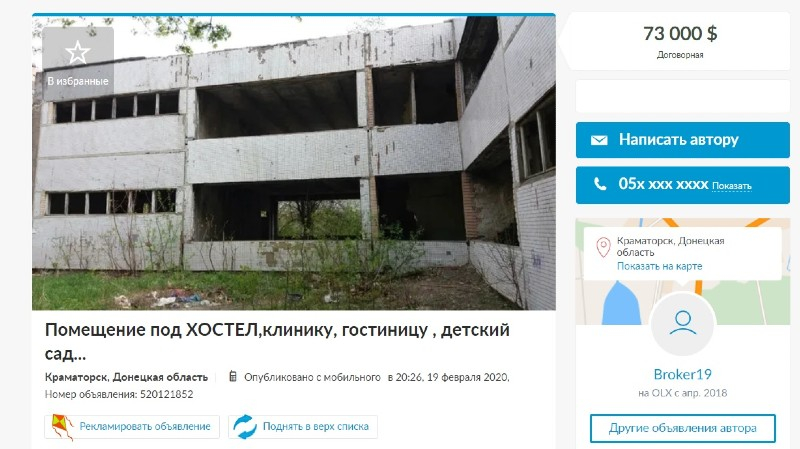Open Показать на карте link

659,266
